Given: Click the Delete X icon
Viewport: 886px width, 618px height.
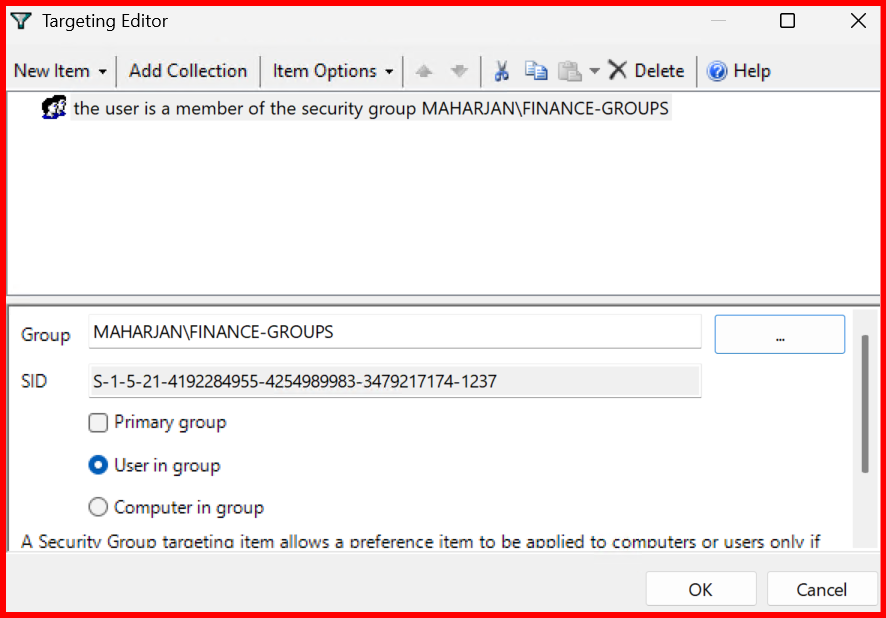Looking at the screenshot, I should tap(618, 71).
